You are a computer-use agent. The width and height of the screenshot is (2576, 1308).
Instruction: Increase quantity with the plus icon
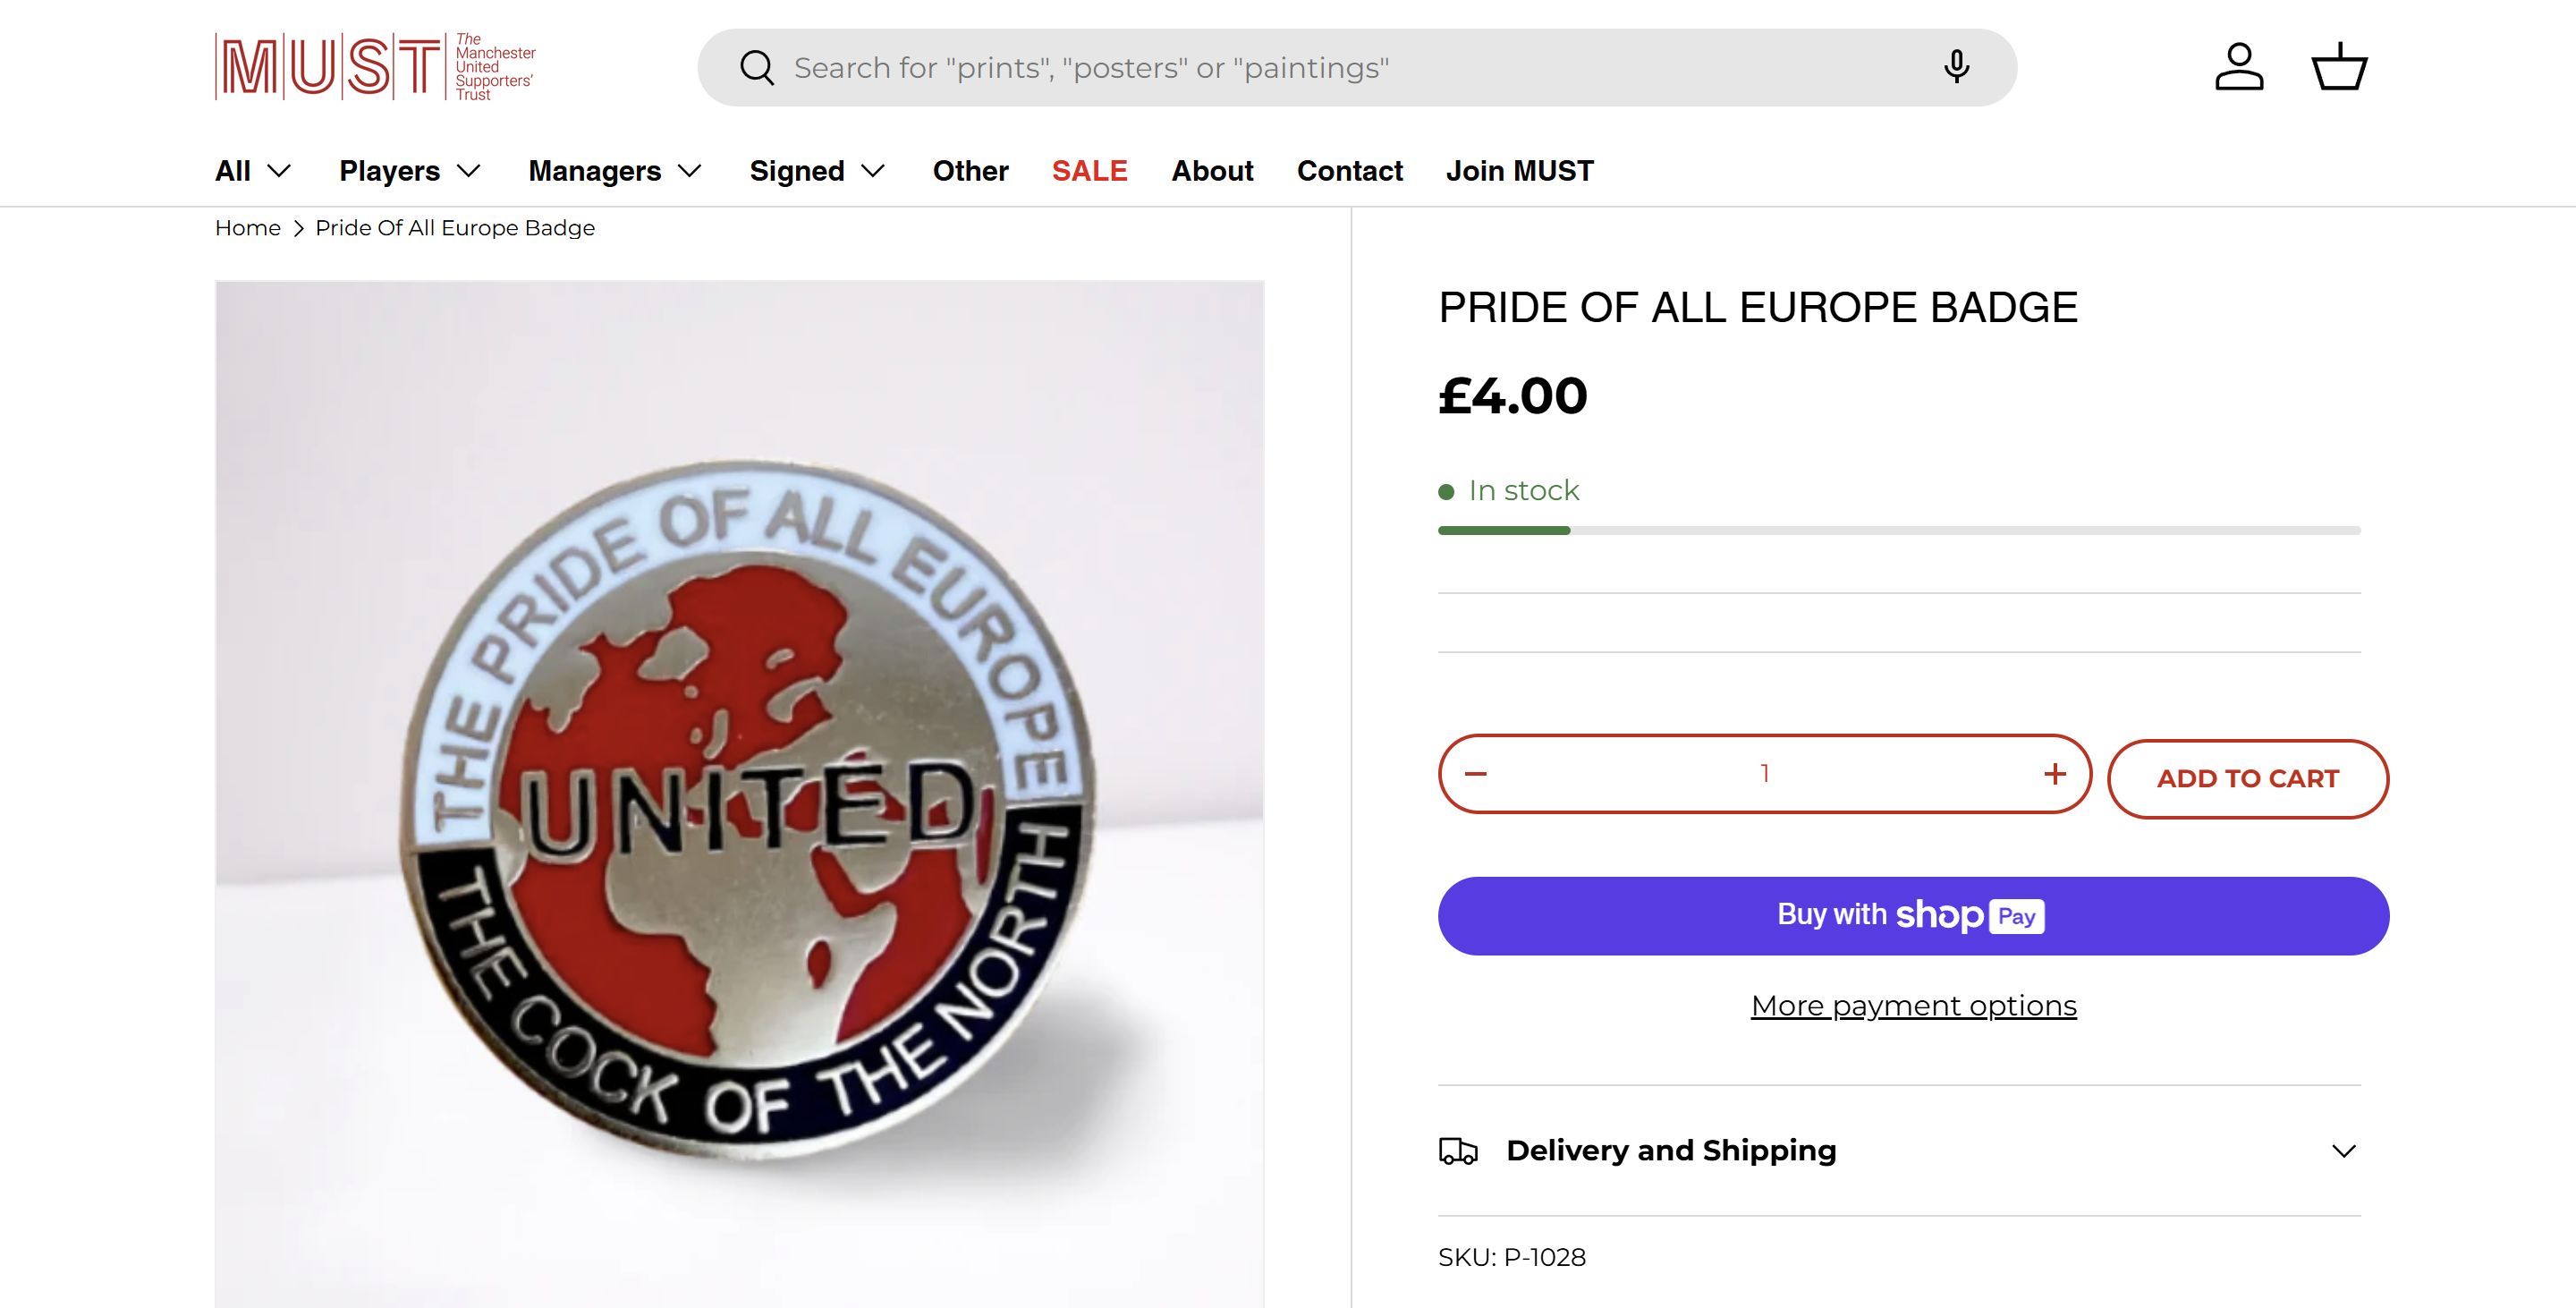2055,774
